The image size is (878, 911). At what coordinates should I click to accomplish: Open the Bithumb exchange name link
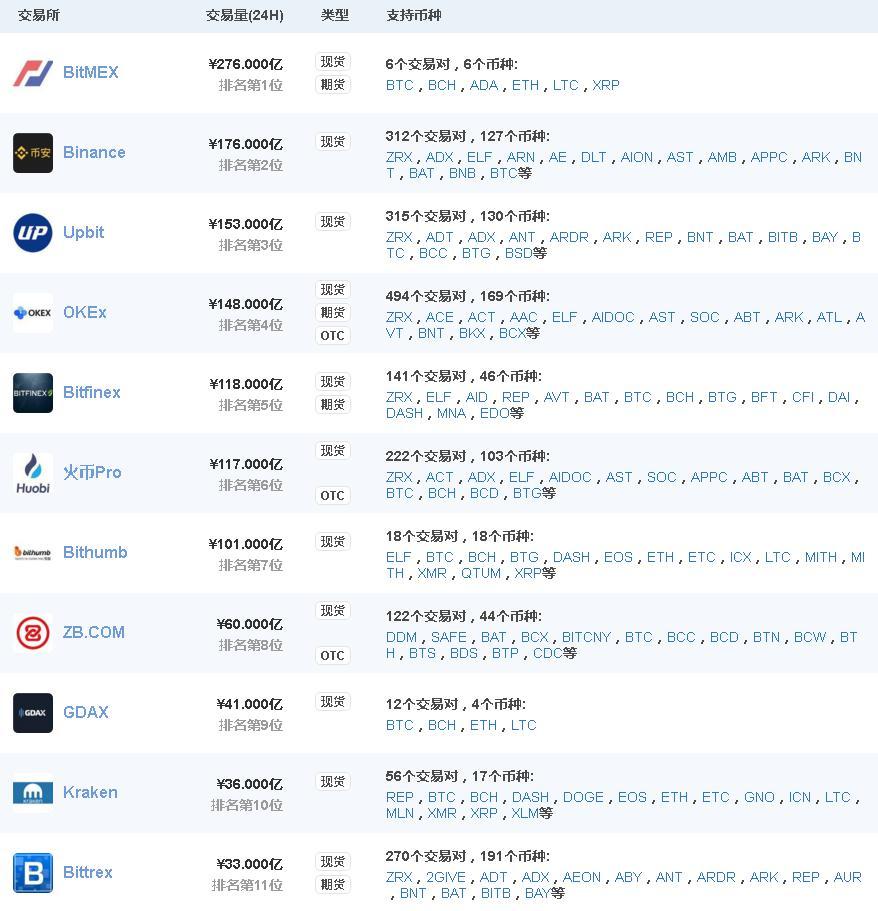[95, 552]
